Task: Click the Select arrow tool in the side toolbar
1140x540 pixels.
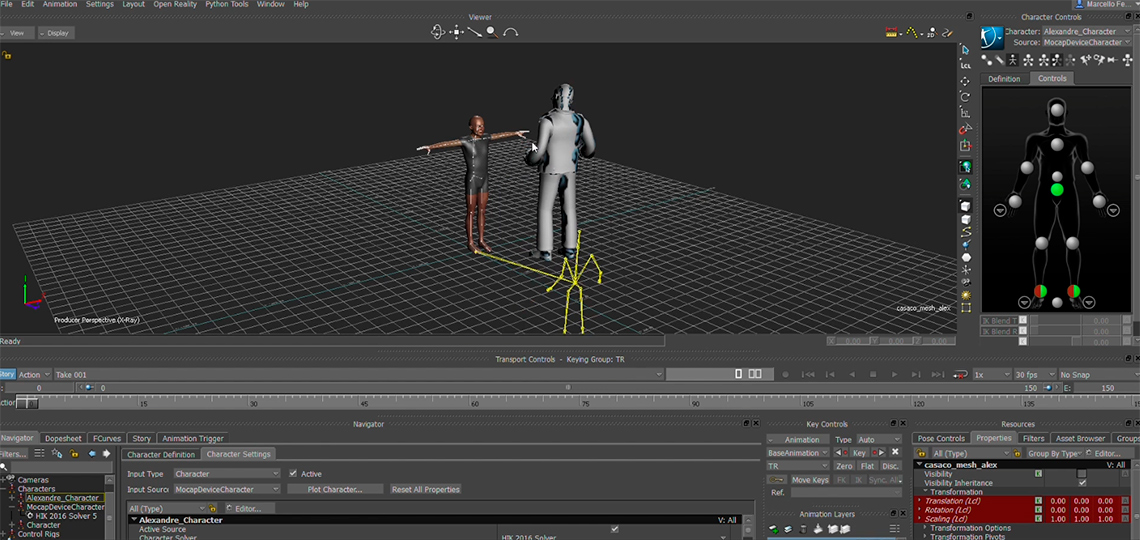Action: point(965,49)
